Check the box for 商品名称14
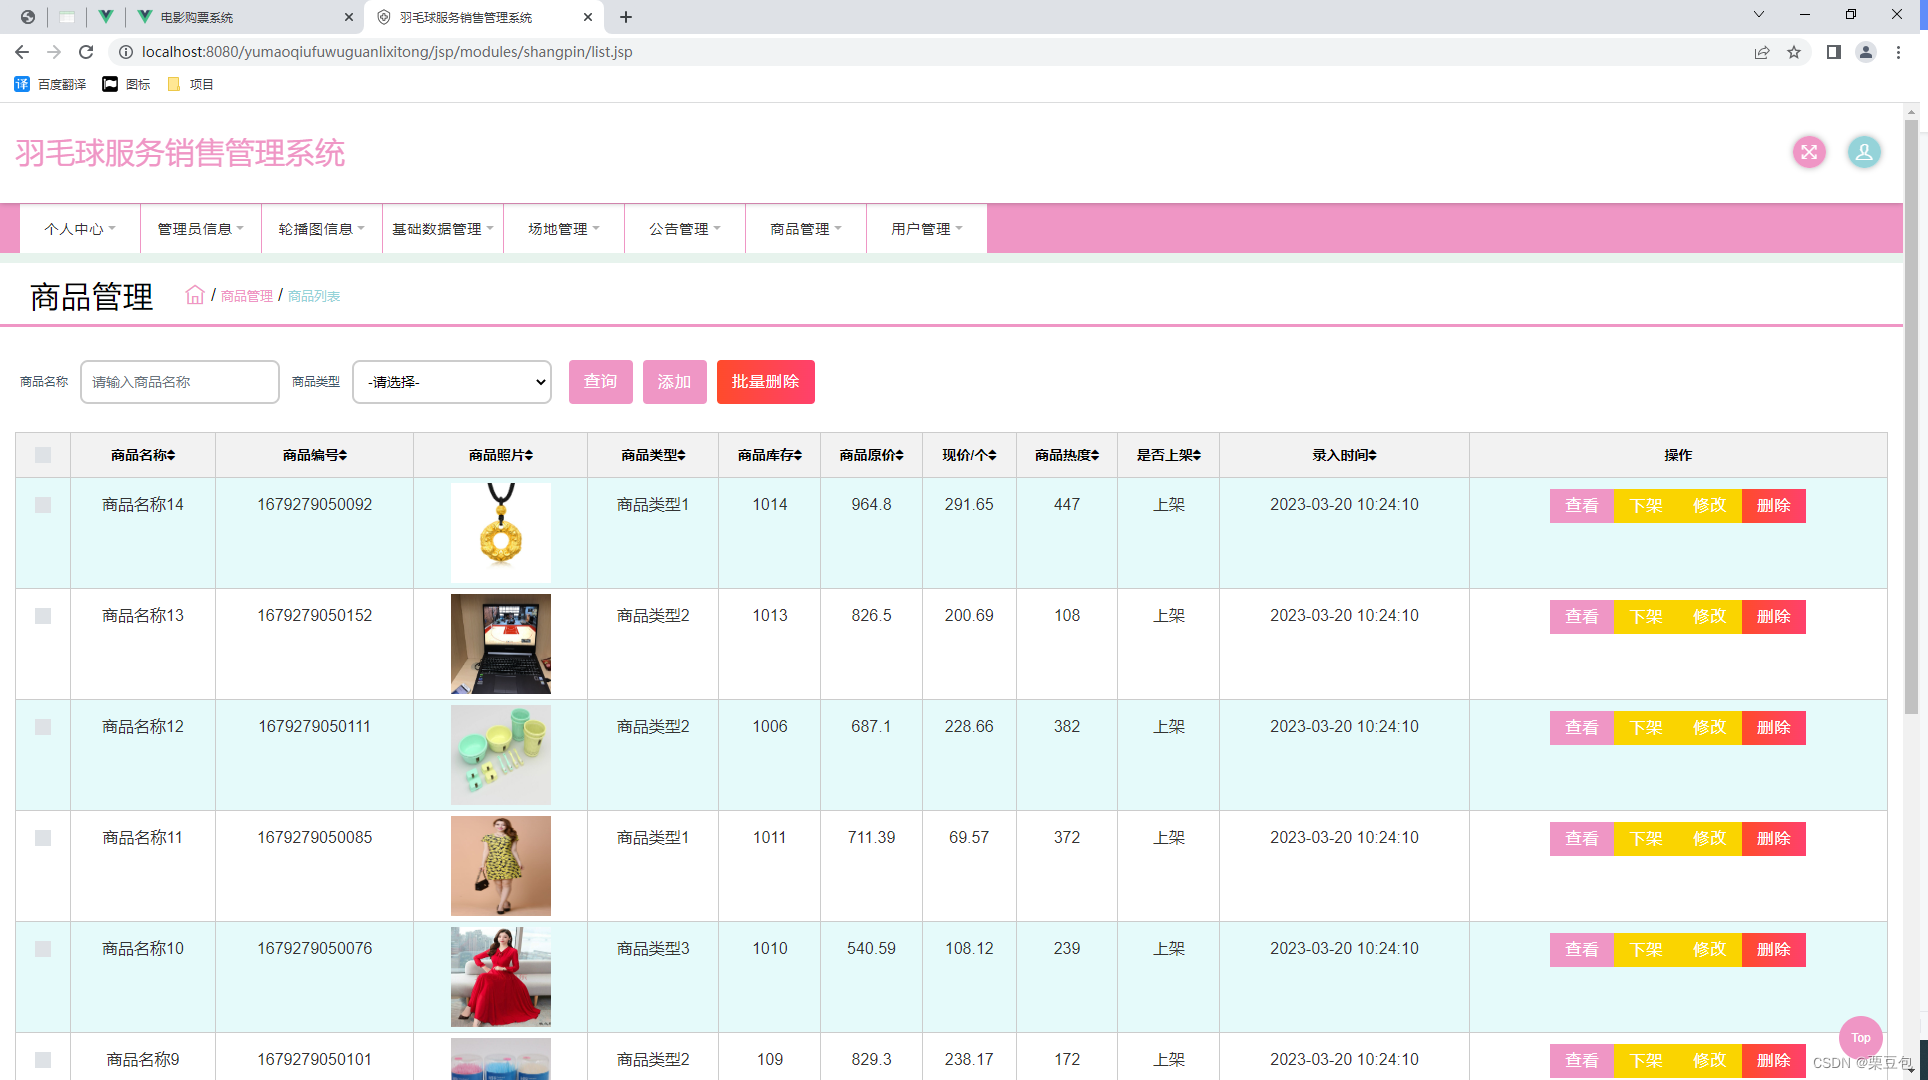Screen dimensions: 1928x1080 coord(43,505)
